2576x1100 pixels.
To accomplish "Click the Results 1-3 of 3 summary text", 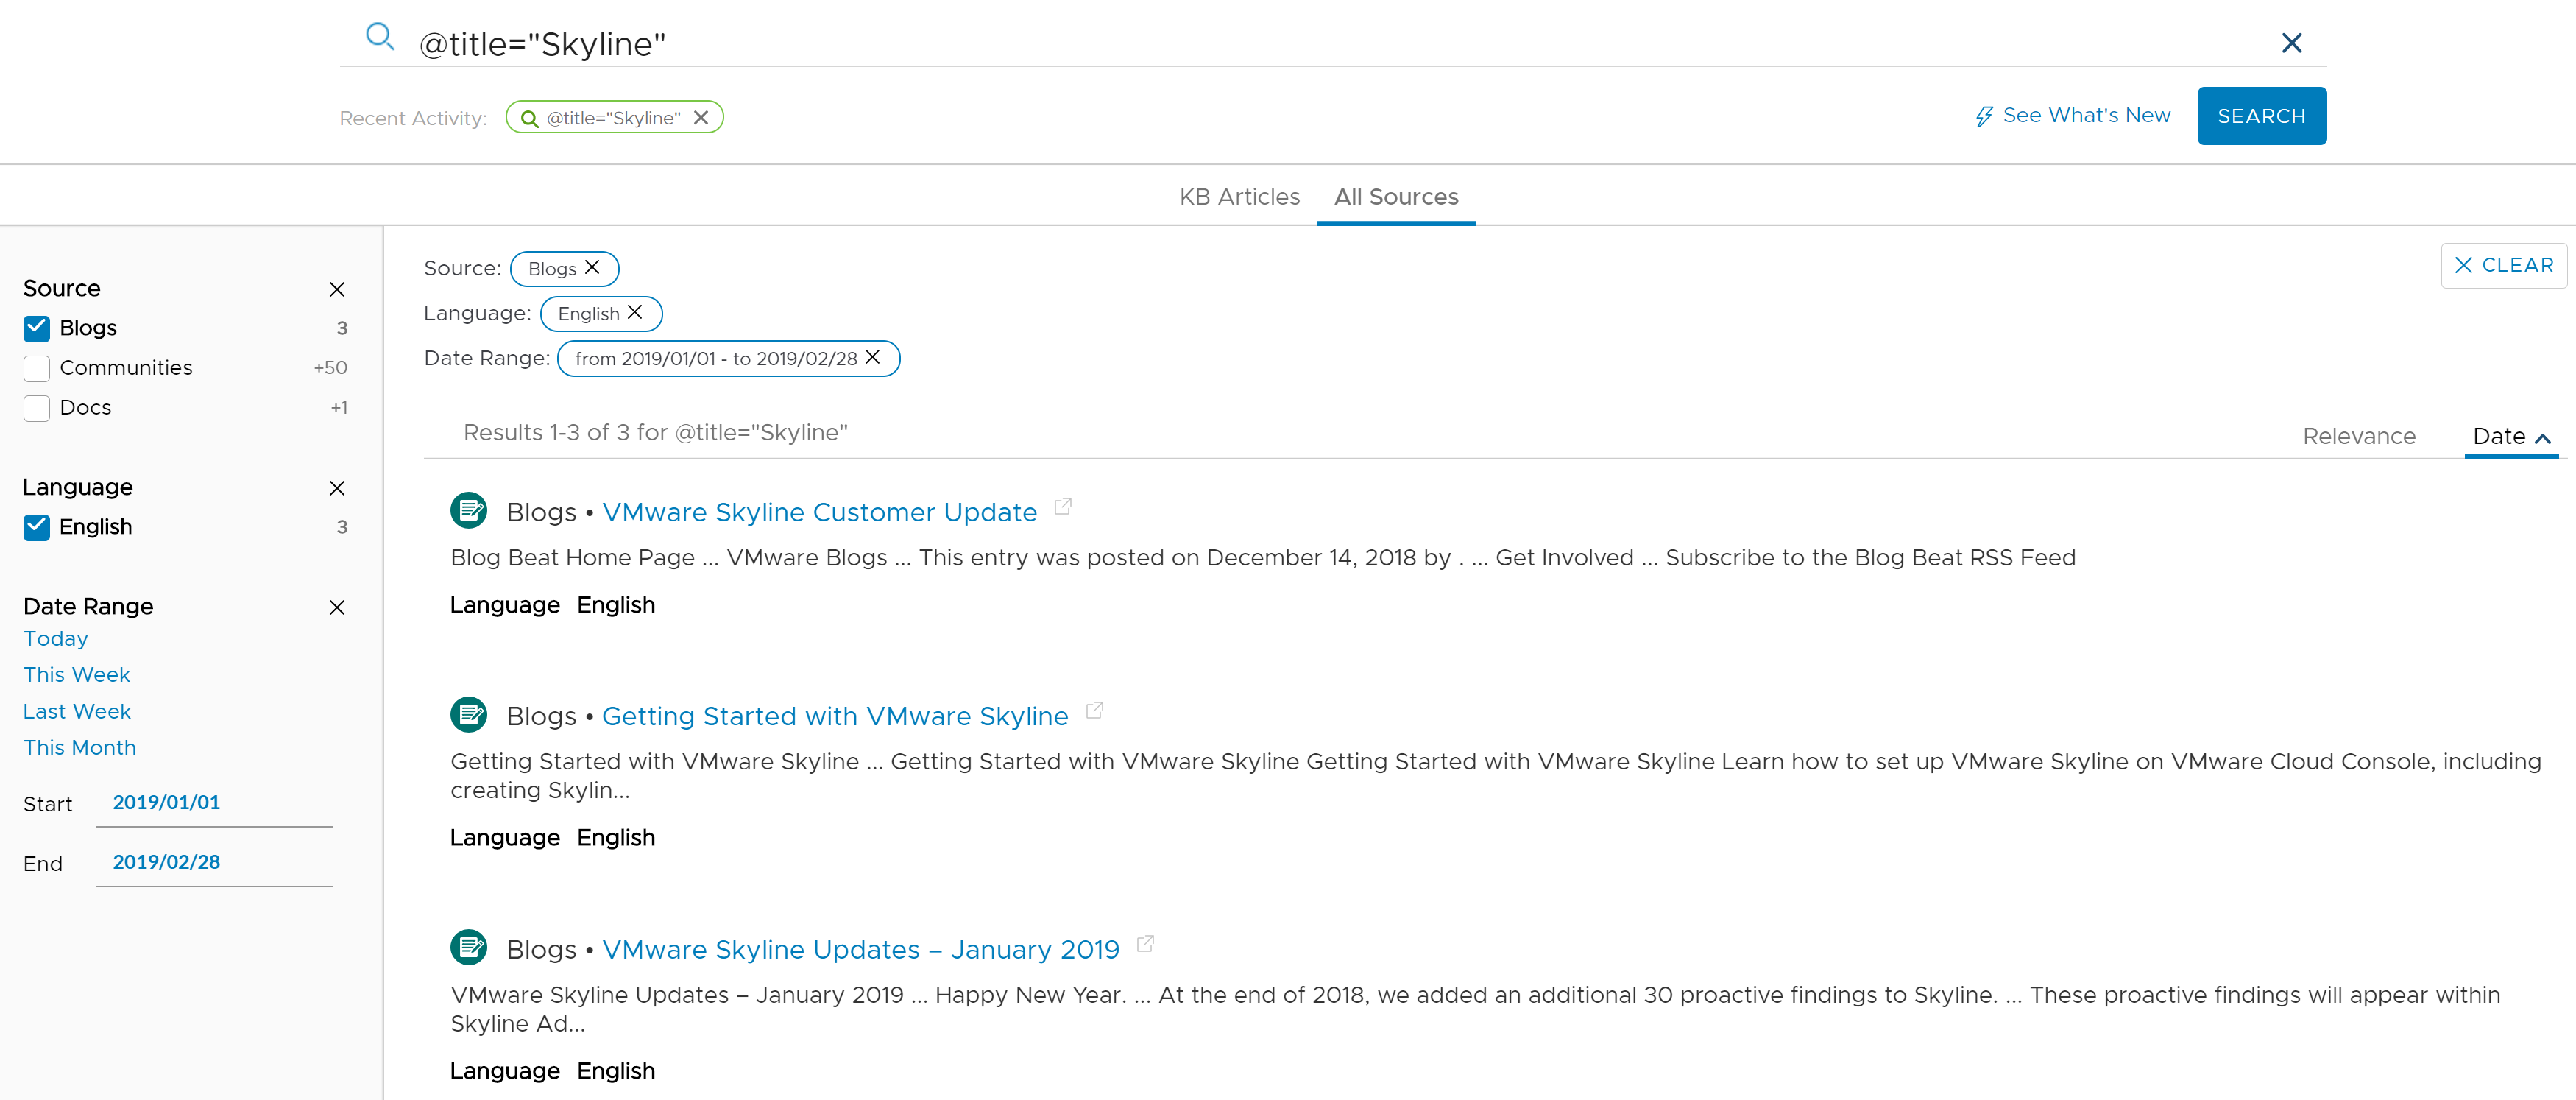I will tap(655, 433).
